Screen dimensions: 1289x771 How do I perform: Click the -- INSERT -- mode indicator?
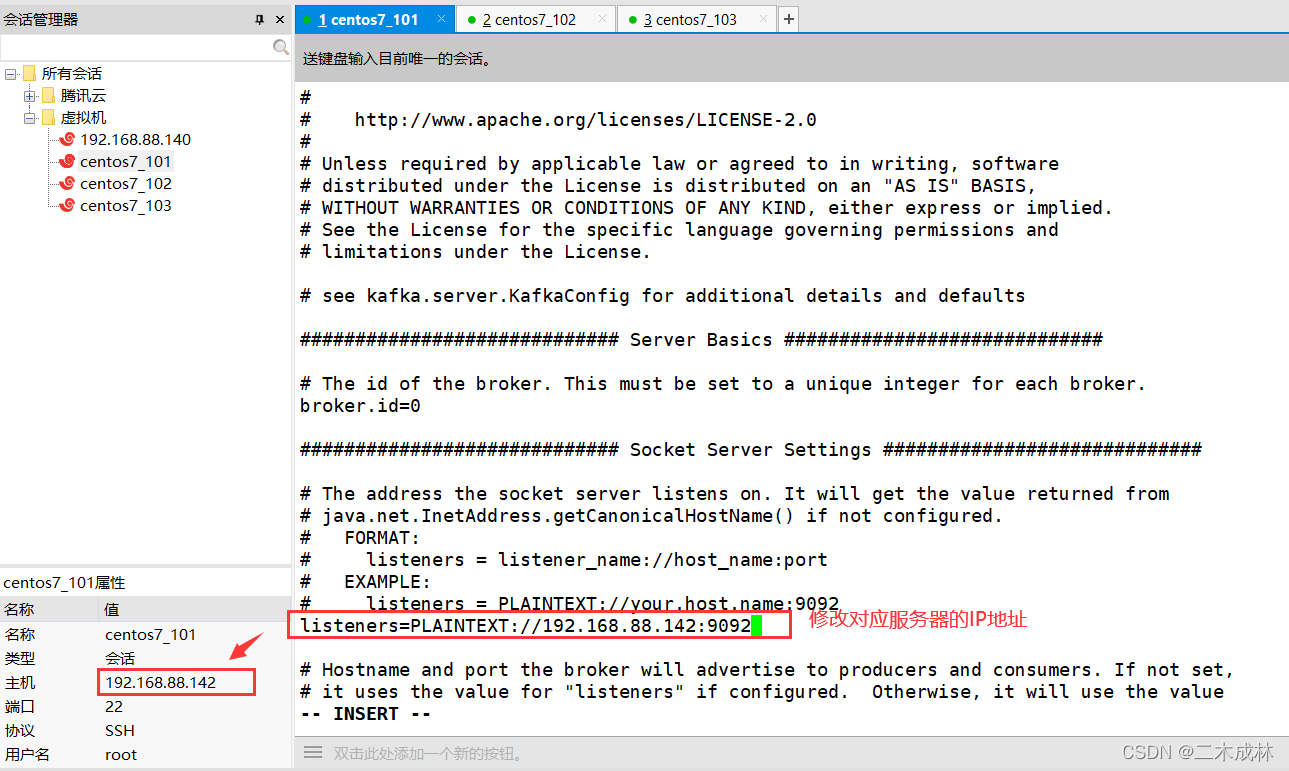coord(365,714)
